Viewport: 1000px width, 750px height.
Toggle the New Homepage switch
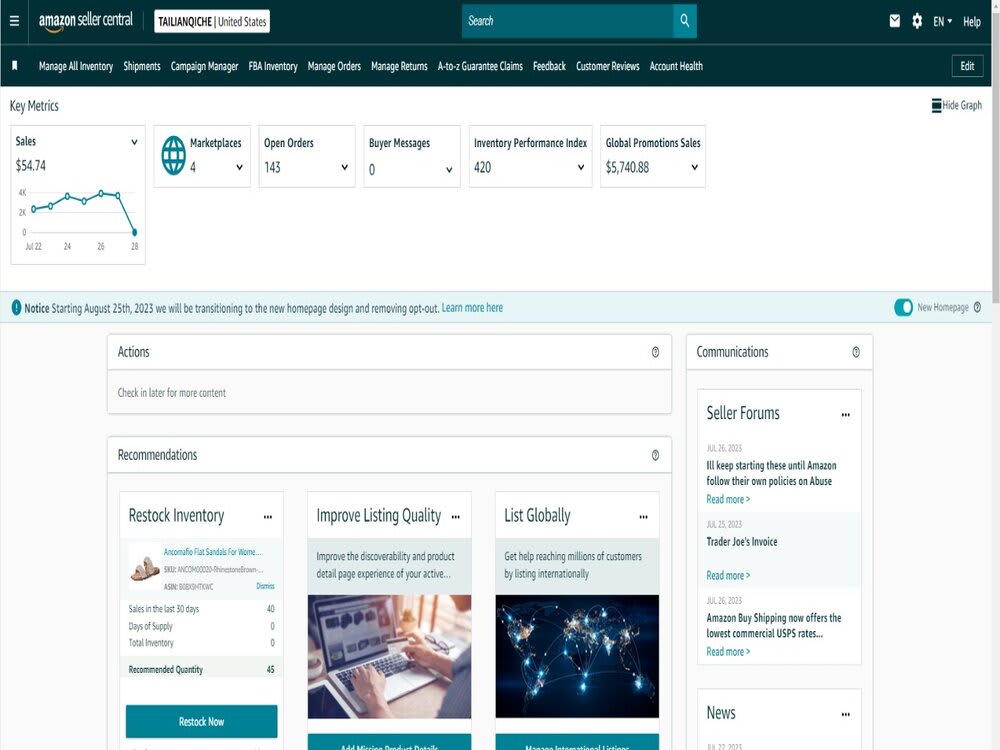[x=903, y=307]
